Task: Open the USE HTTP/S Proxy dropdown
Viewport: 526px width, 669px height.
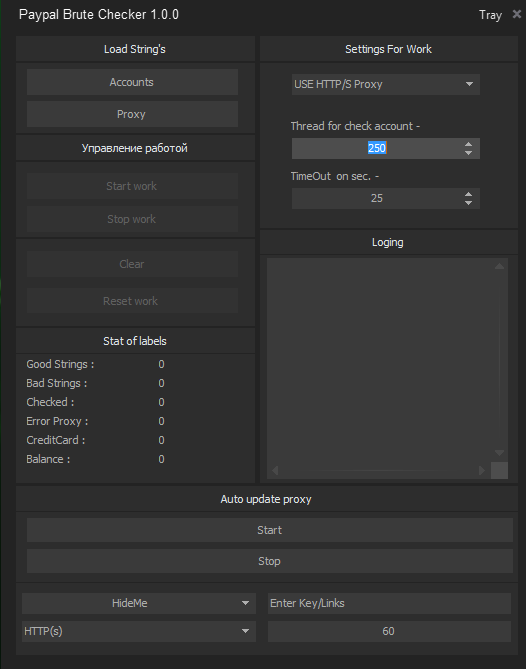Action: pos(386,84)
